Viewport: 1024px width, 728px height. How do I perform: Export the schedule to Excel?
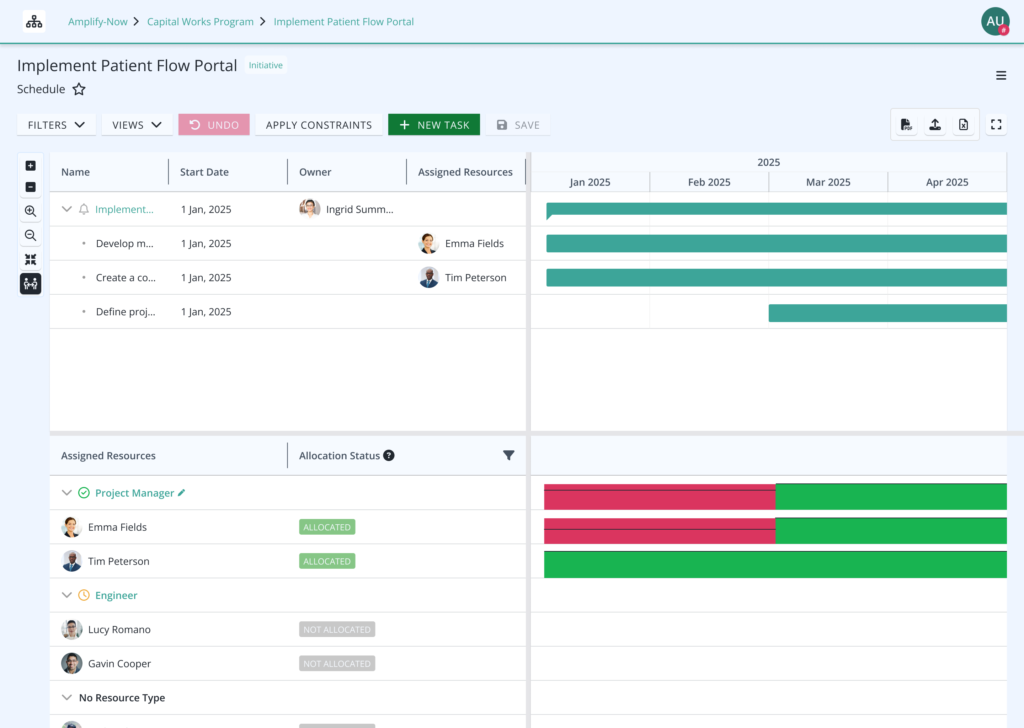963,125
